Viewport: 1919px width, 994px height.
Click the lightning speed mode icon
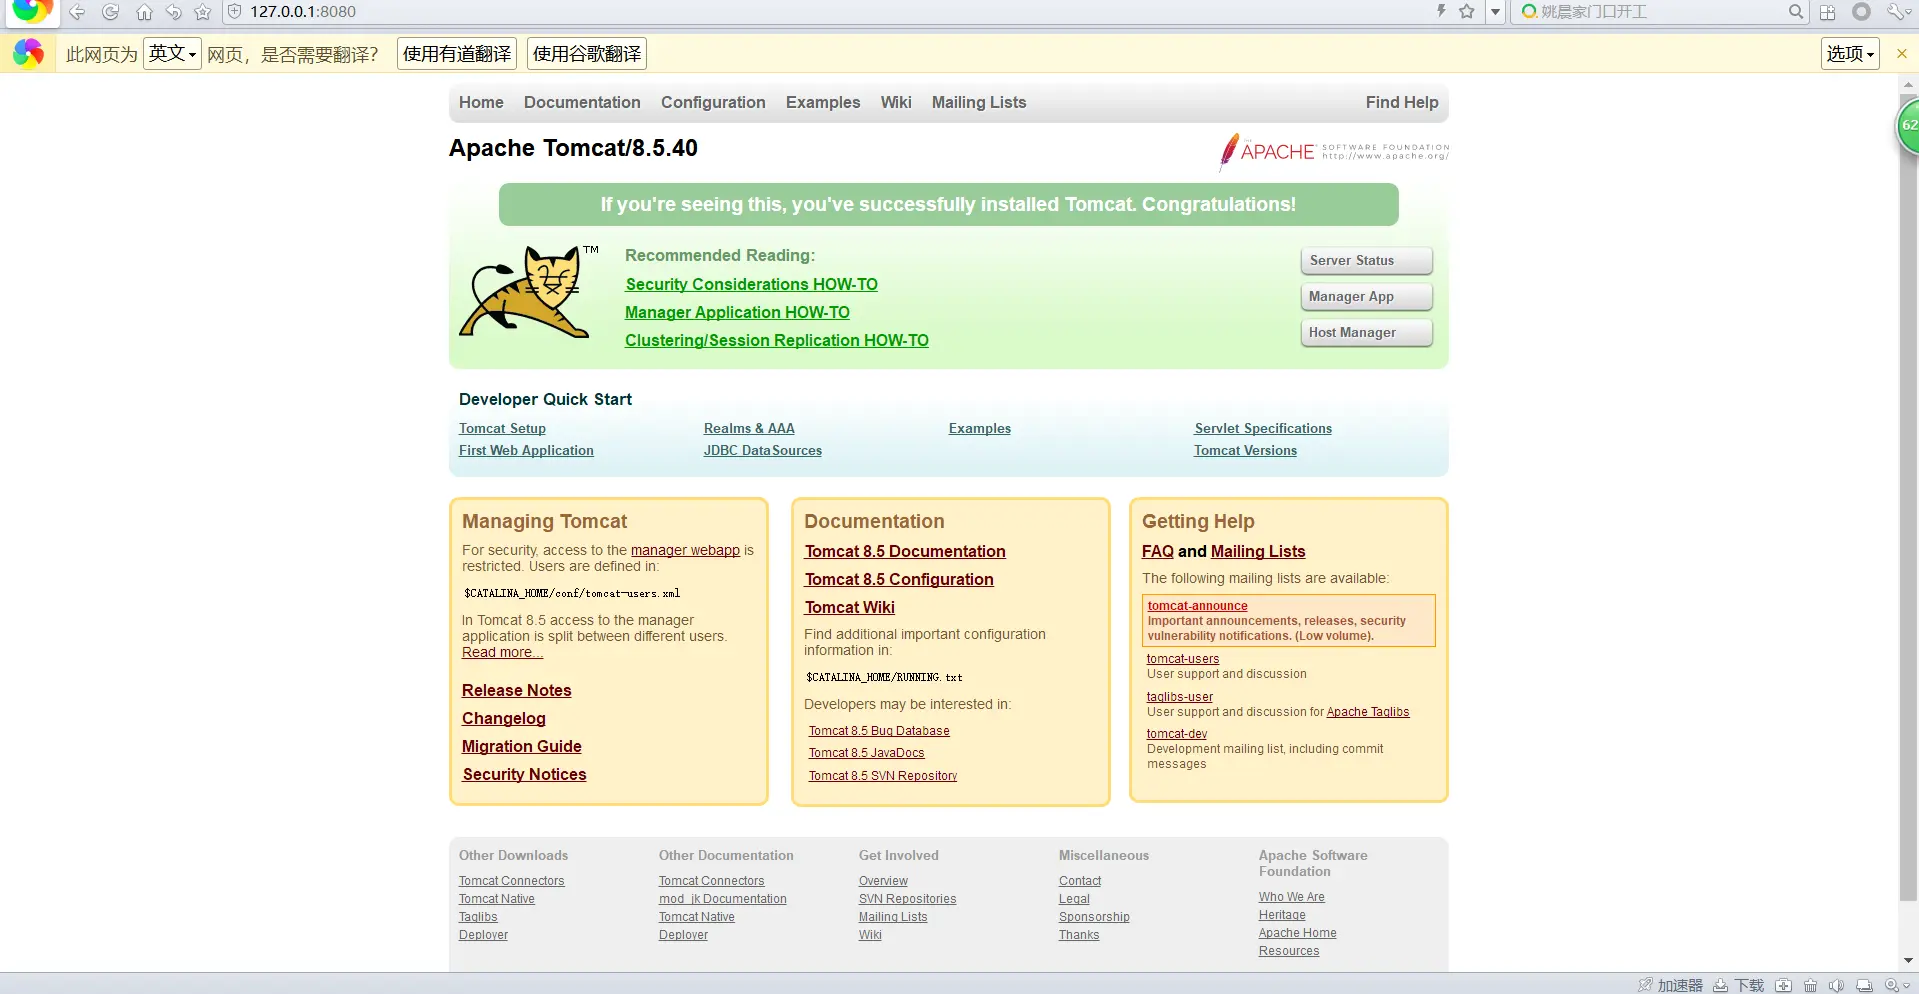pyautogui.click(x=1441, y=11)
